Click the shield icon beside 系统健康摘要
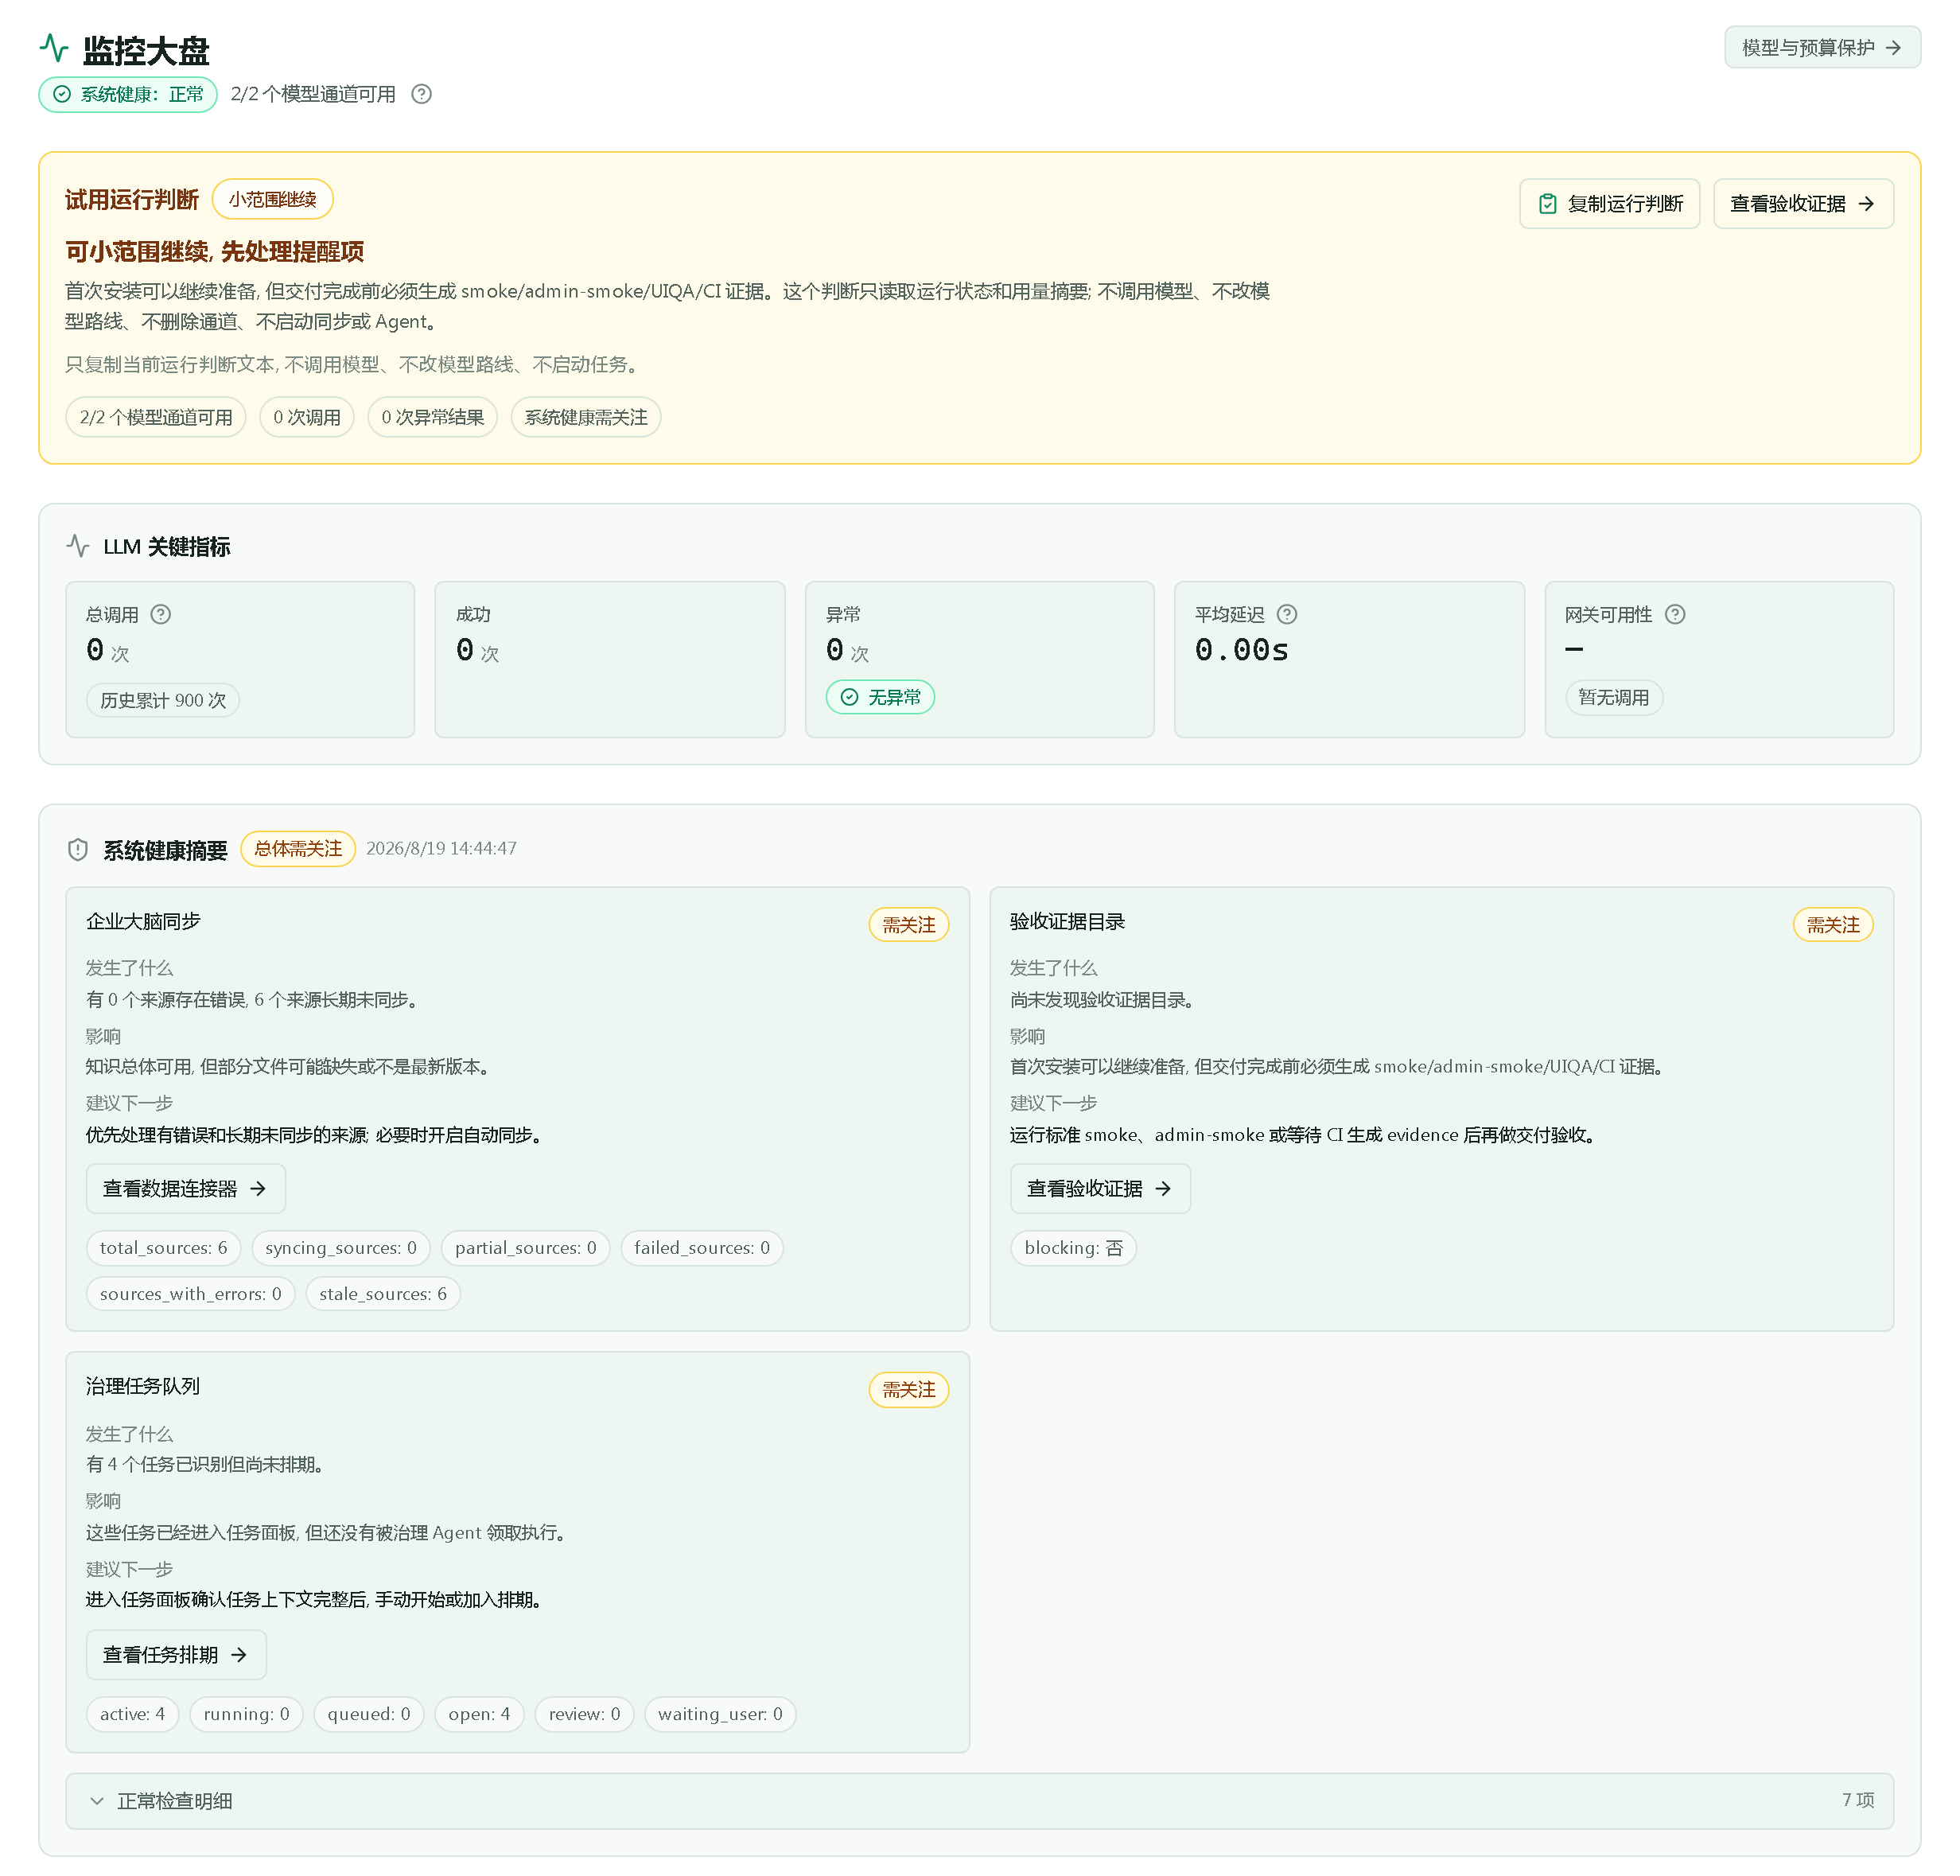 pyautogui.click(x=78, y=850)
